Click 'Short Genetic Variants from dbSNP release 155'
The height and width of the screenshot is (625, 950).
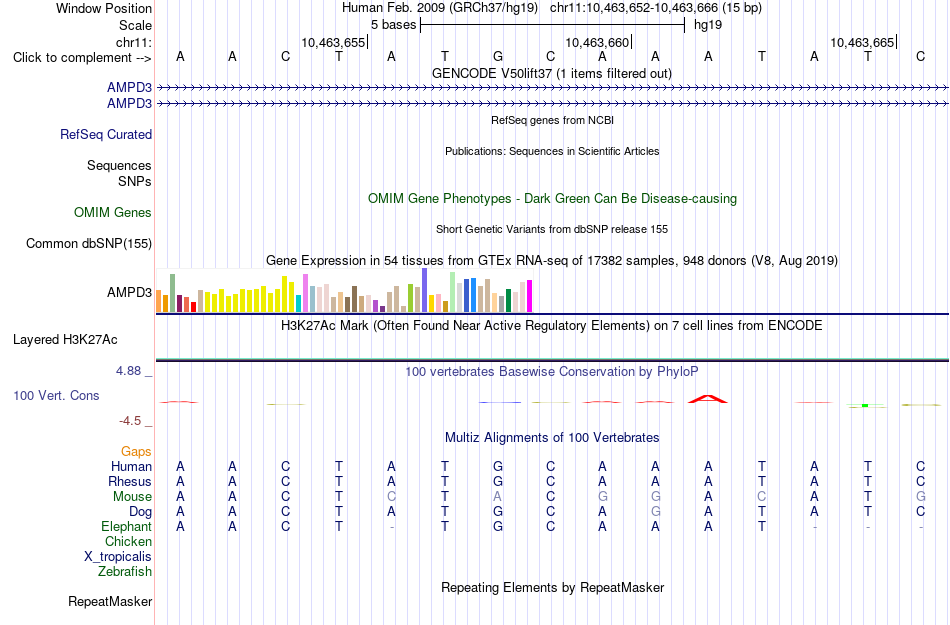tap(552, 229)
